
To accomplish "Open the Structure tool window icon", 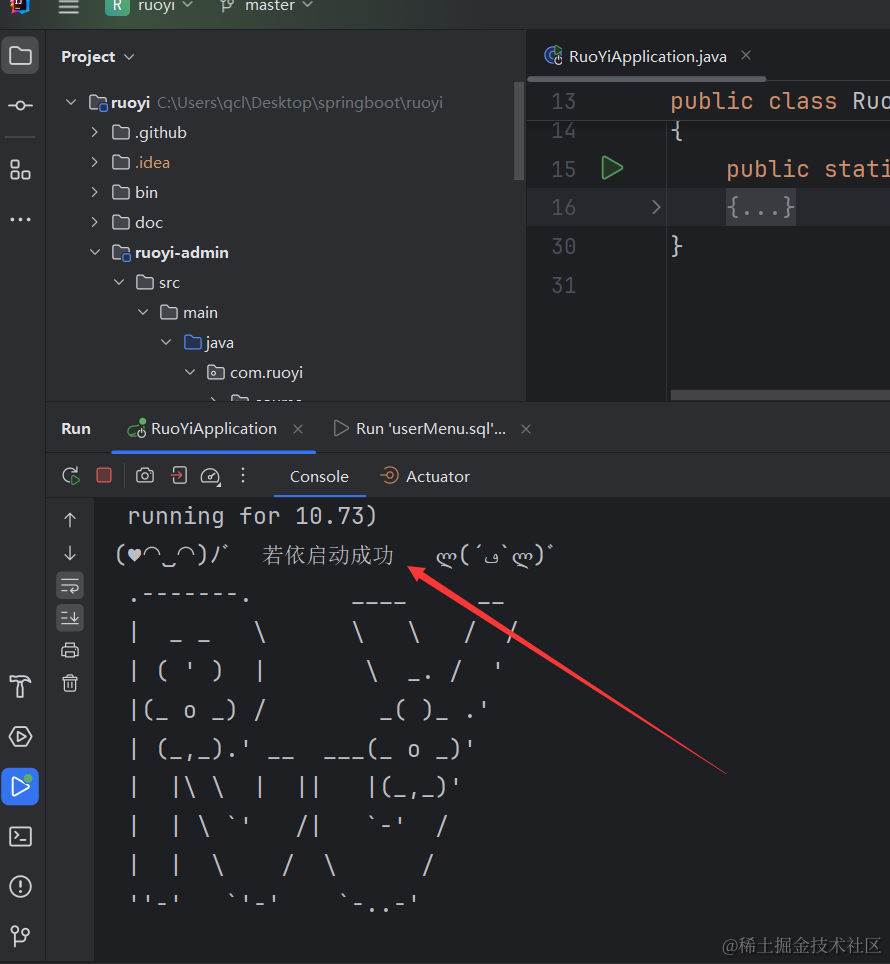I will point(21,169).
